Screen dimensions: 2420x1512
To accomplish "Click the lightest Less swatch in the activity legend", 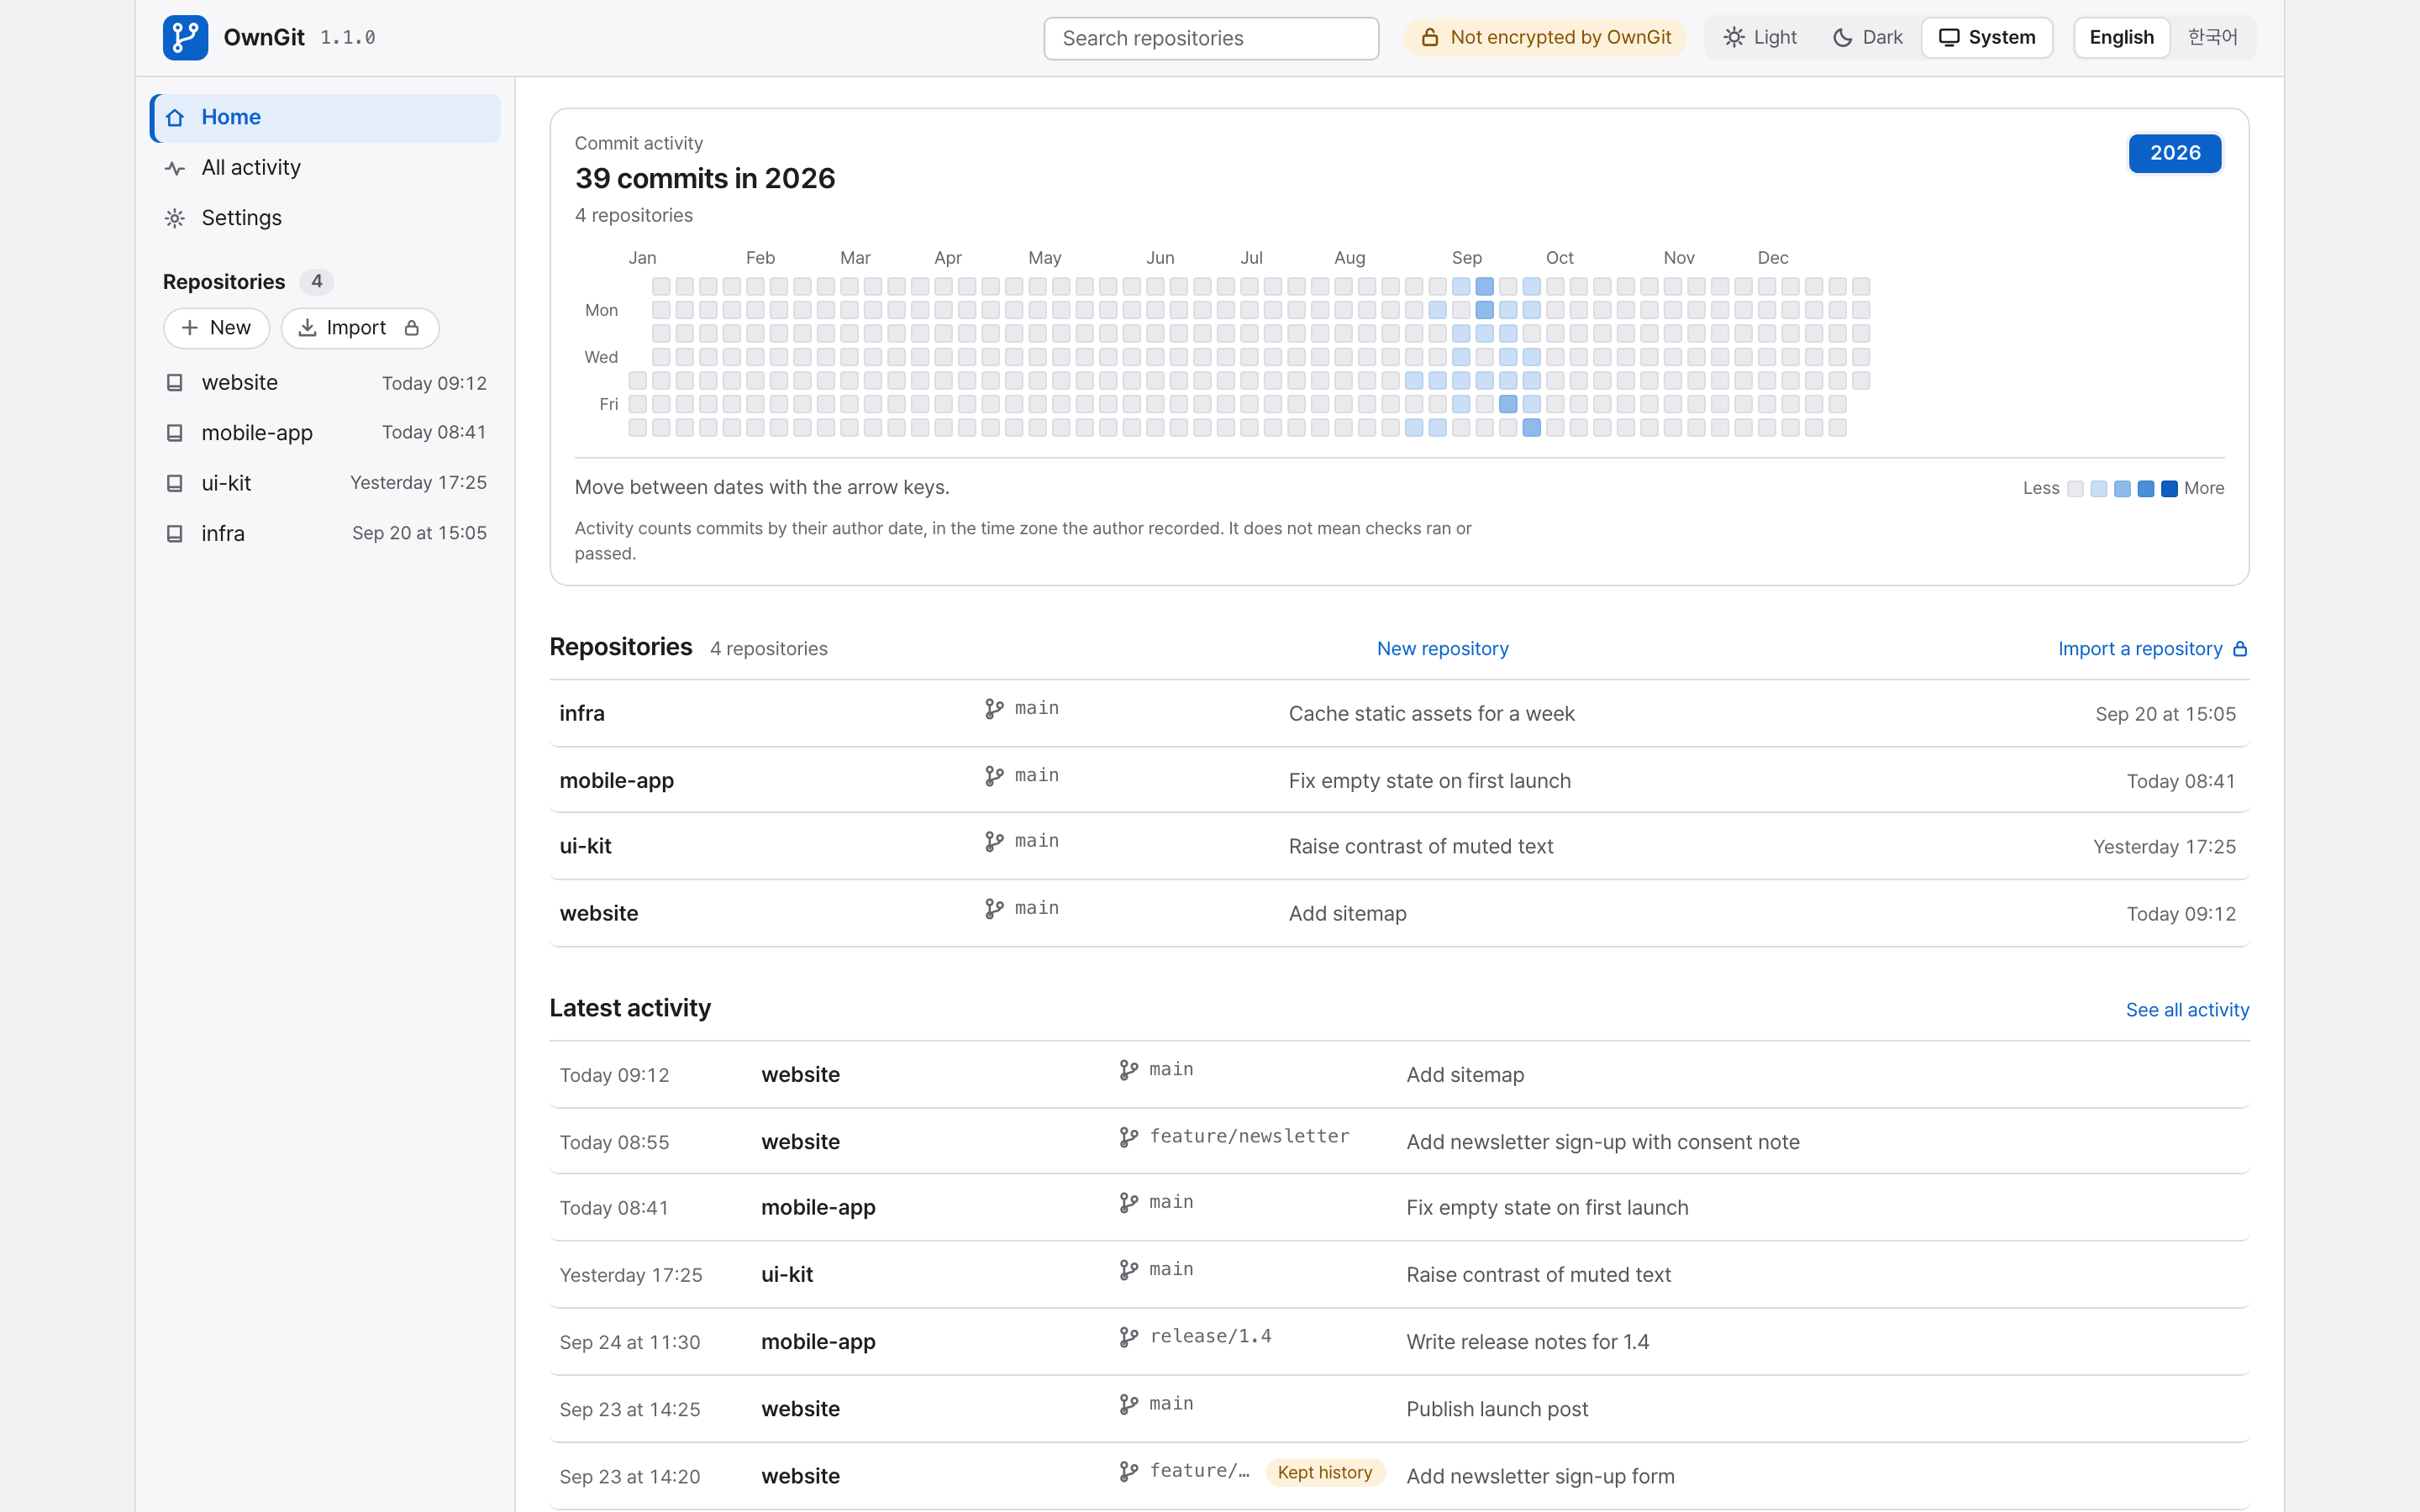I will 2075,488.
